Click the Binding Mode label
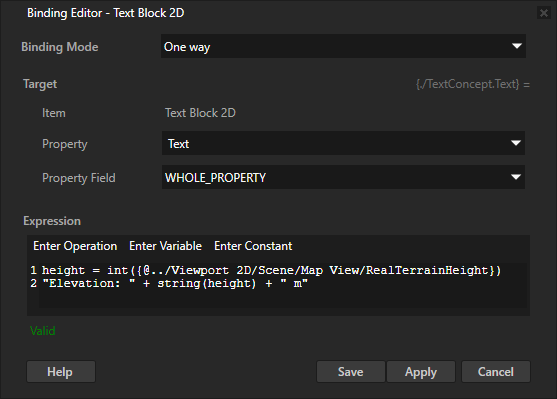This screenshot has width=557, height=399. 60,47
